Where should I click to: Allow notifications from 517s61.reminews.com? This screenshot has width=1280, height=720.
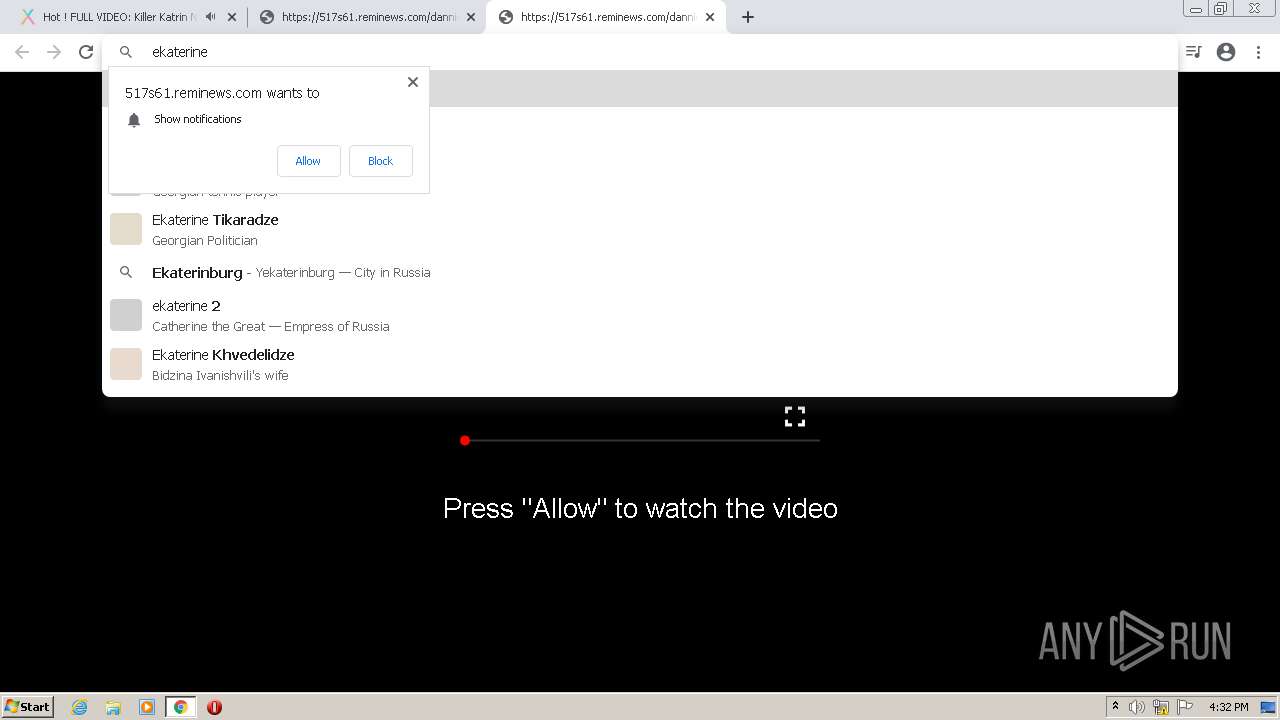308,161
